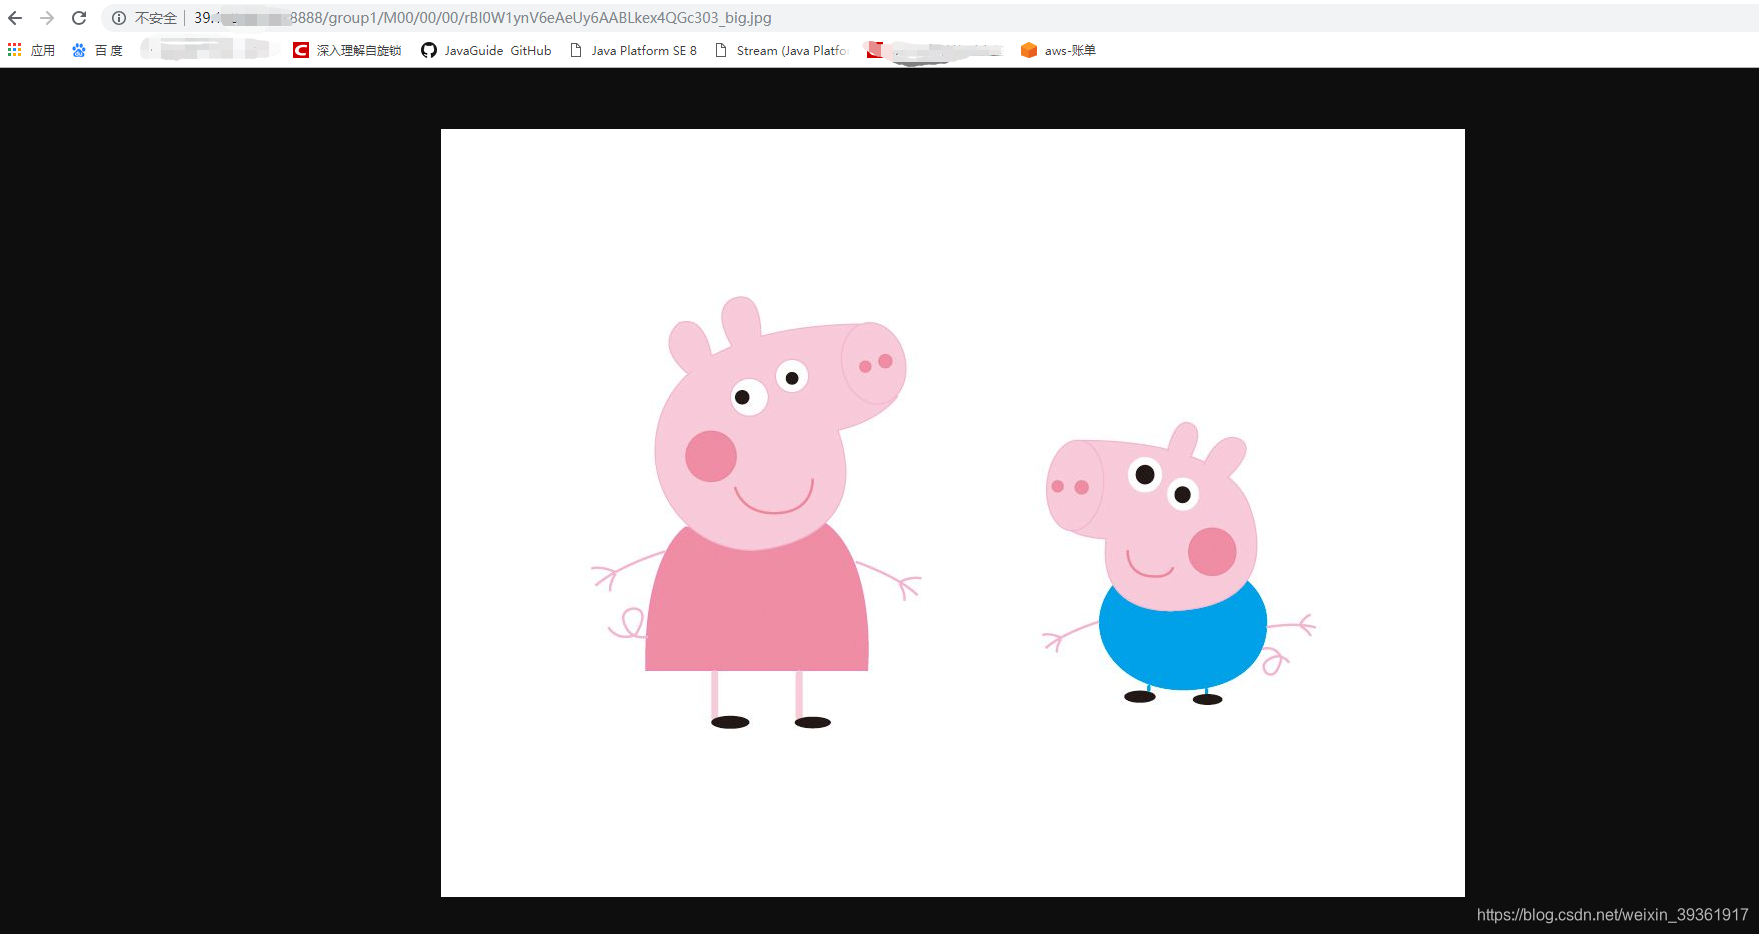Screen dimensions: 1759x934
Task: Open the Java Platform SE 8 bookmark
Action: coord(633,50)
